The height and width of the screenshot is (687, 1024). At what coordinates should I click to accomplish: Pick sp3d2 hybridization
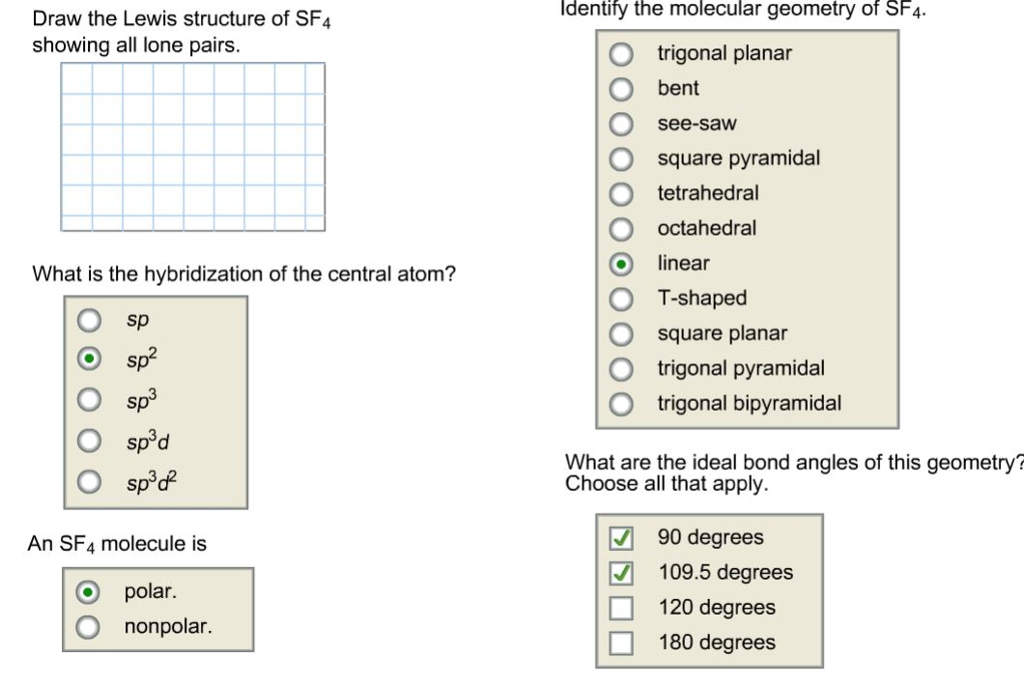[88, 481]
